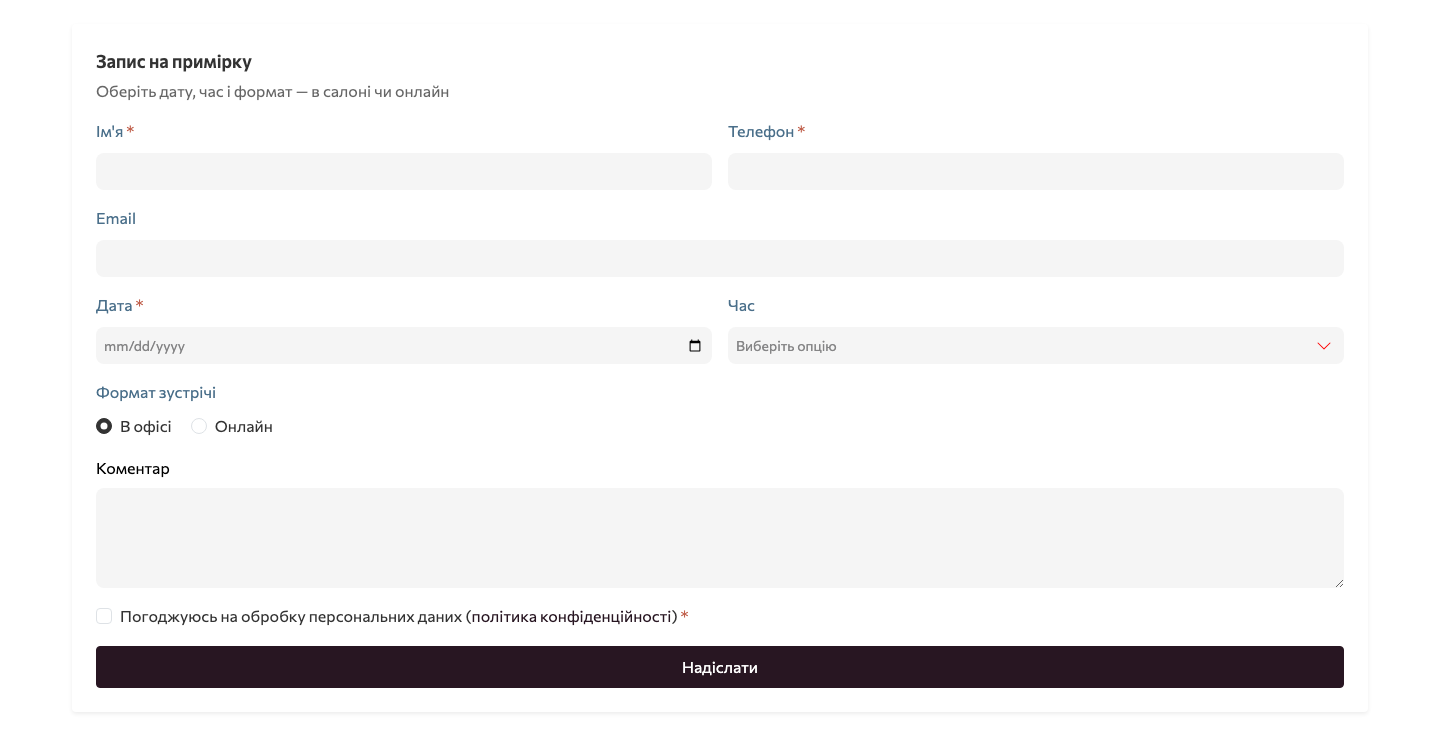This screenshot has width=1440, height=736.
Task: Click the «Час» field label
Action: tap(741, 306)
